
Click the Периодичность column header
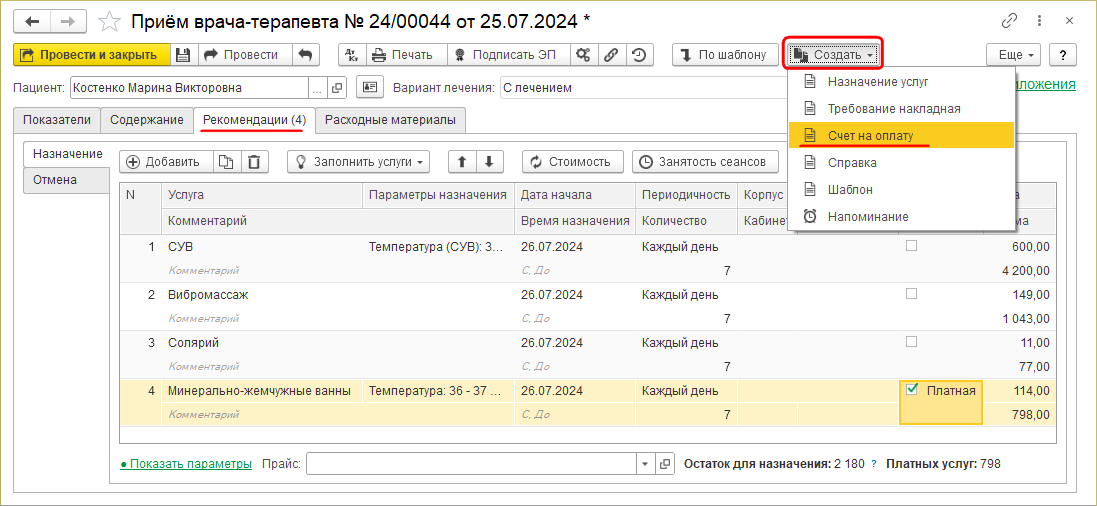pos(687,195)
